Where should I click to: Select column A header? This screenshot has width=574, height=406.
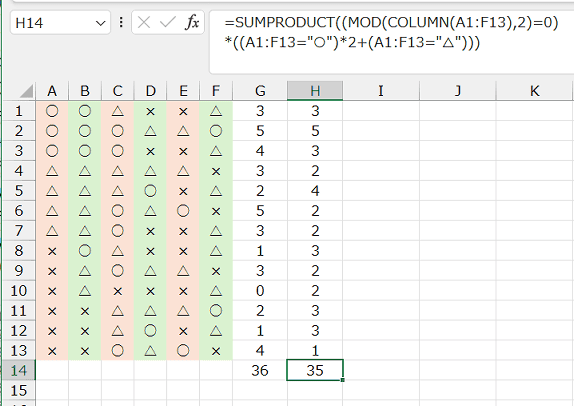(52, 91)
